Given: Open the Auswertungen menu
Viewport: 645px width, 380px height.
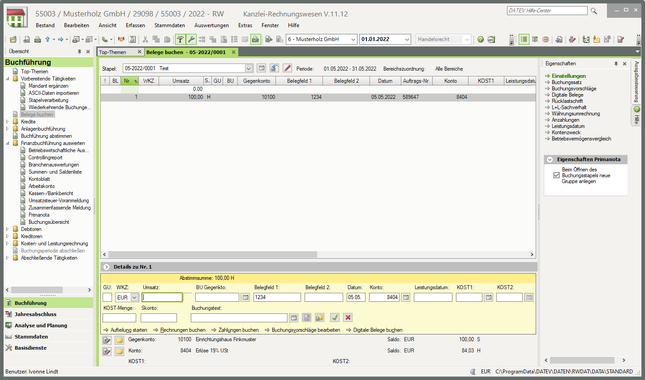Looking at the screenshot, I should 212,25.
